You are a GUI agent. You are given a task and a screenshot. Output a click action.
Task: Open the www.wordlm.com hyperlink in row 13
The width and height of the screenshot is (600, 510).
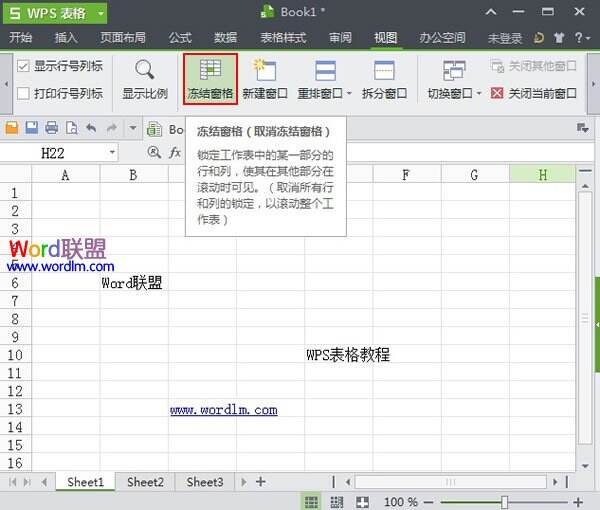click(x=223, y=410)
